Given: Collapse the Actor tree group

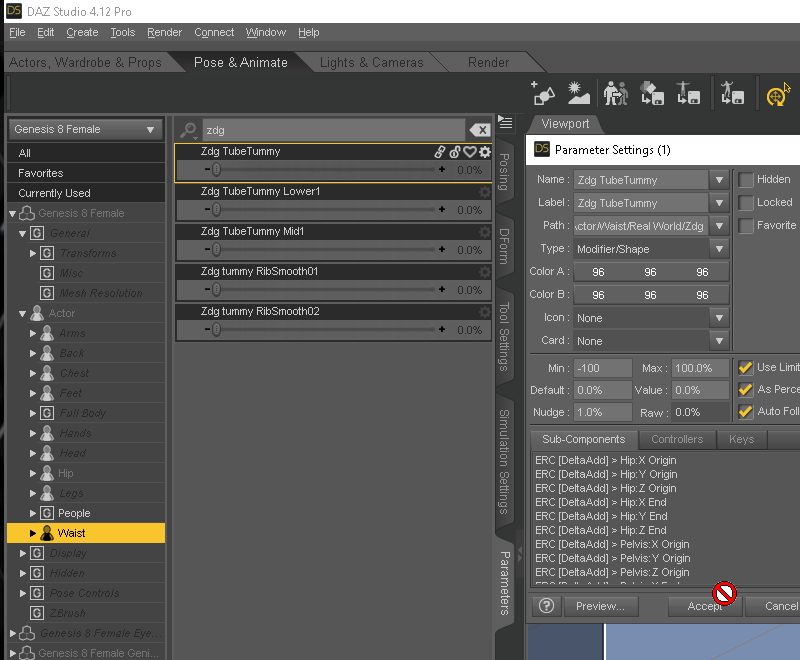Looking at the screenshot, I should point(22,314).
